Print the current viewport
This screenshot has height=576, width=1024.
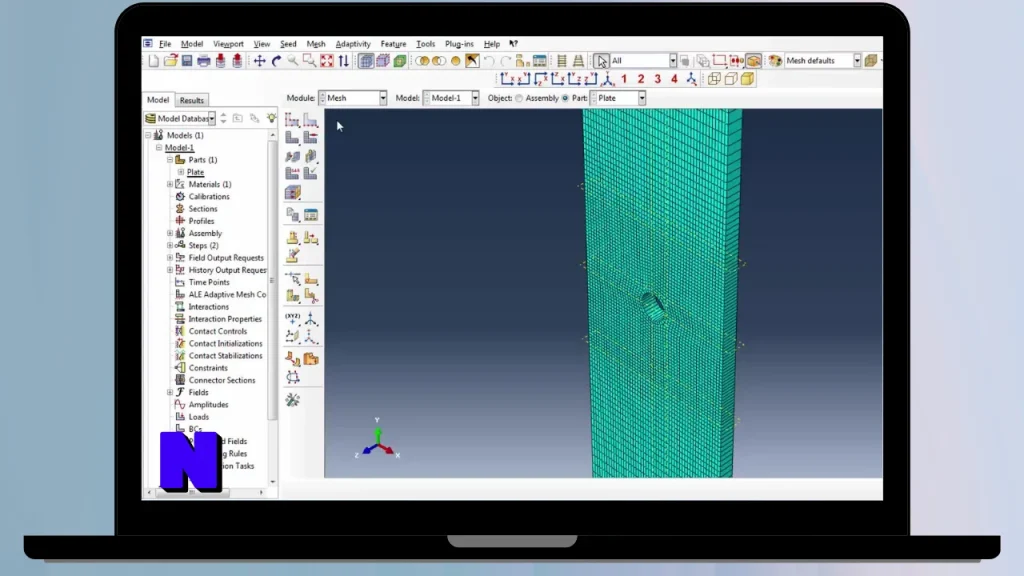click(x=204, y=61)
